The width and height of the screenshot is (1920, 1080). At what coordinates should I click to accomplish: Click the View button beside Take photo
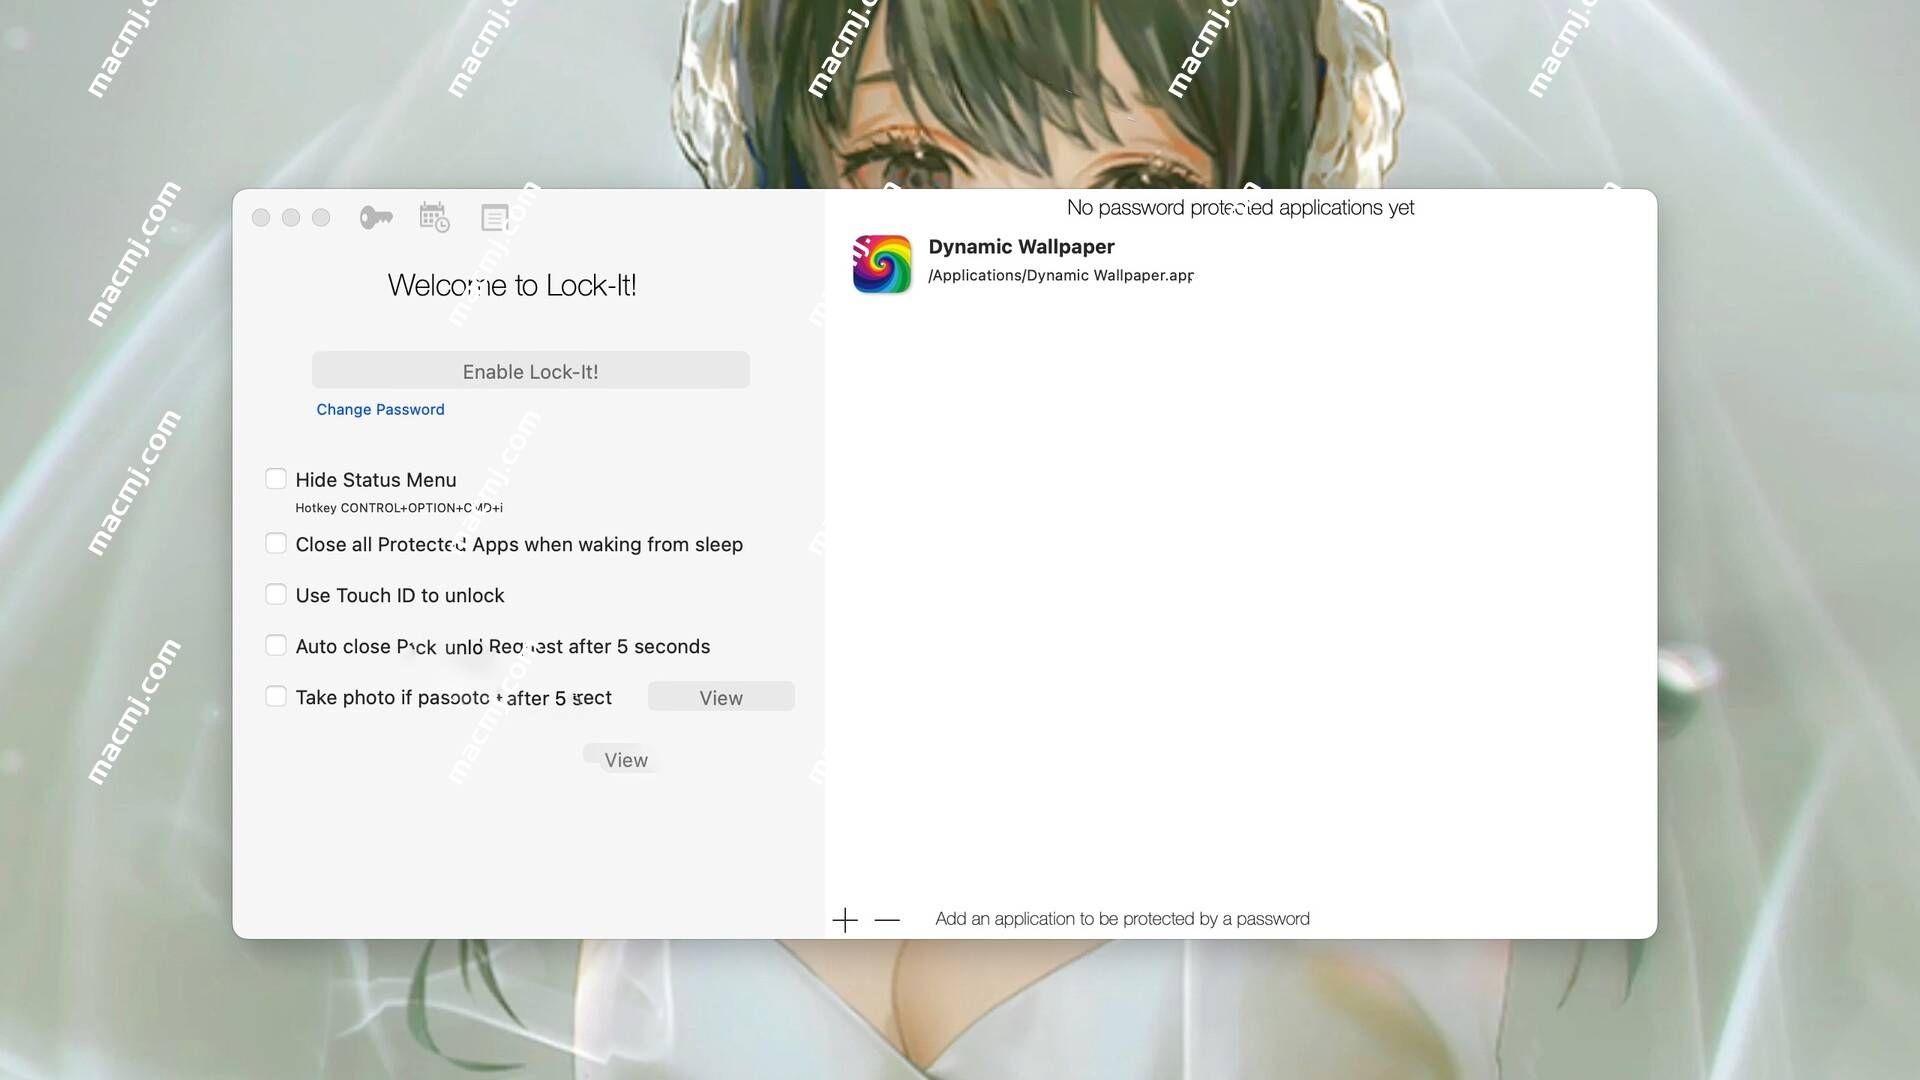coord(721,697)
